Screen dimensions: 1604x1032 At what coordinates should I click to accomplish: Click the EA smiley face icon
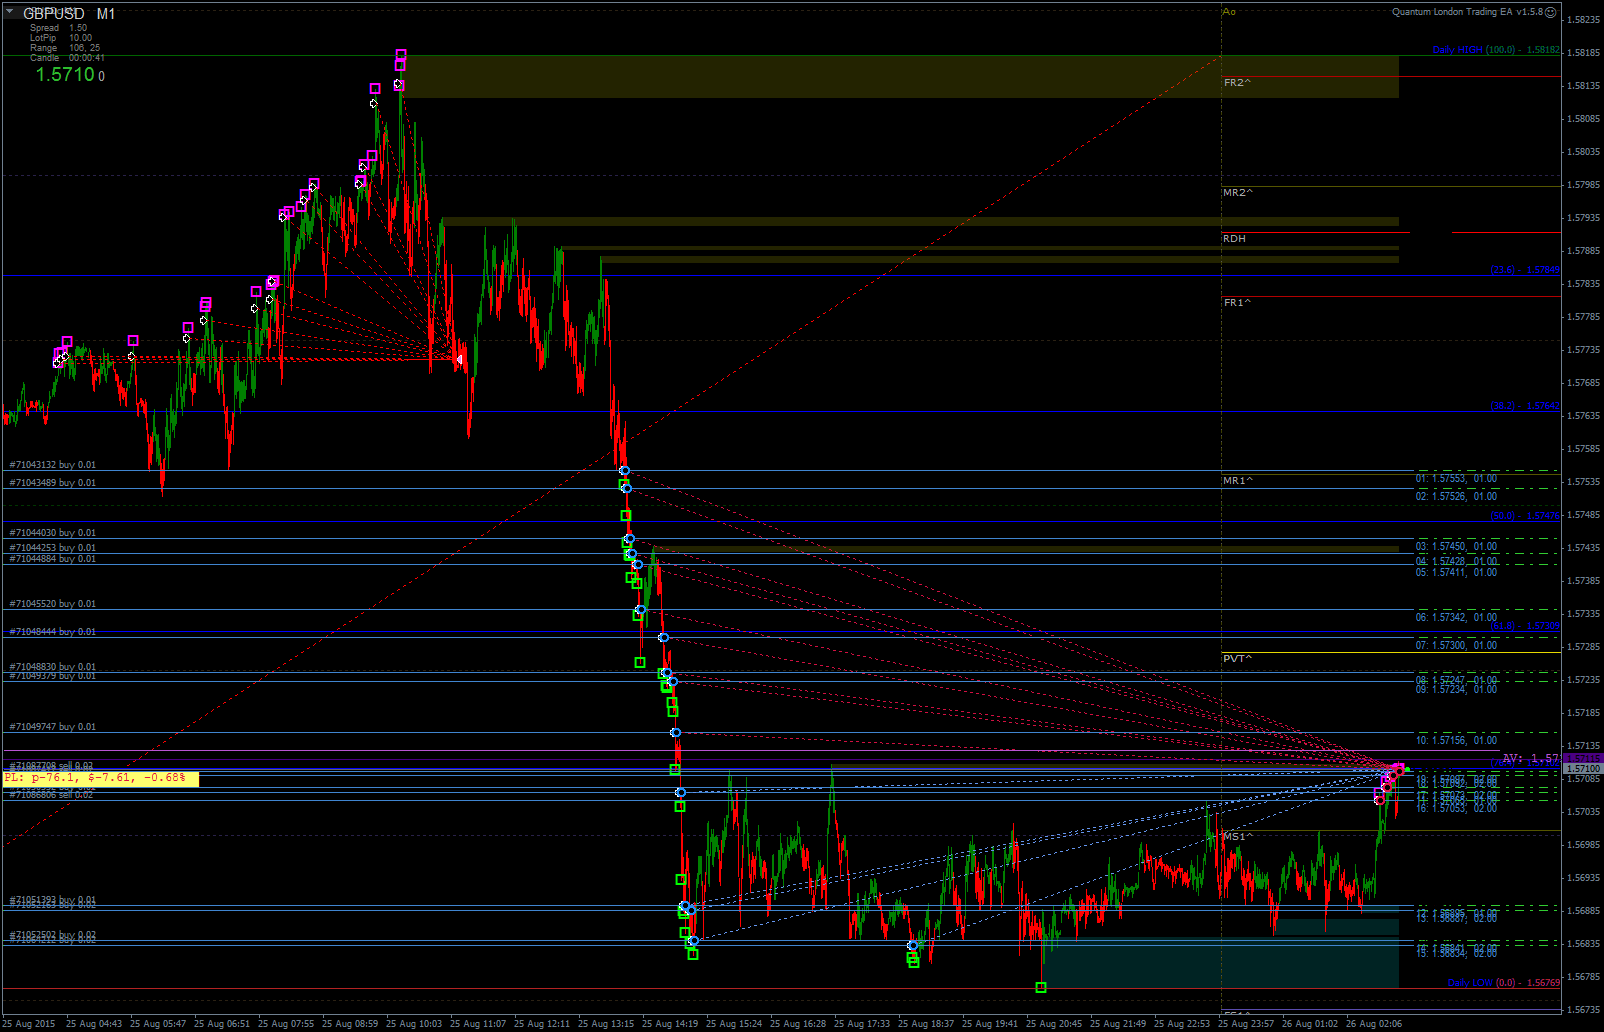(1550, 12)
